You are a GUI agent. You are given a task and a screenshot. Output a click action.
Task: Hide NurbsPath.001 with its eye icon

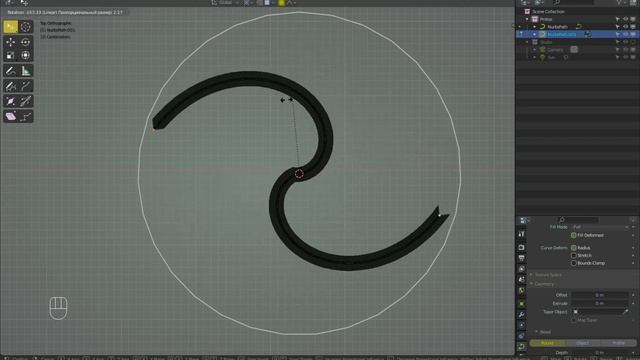point(625,34)
